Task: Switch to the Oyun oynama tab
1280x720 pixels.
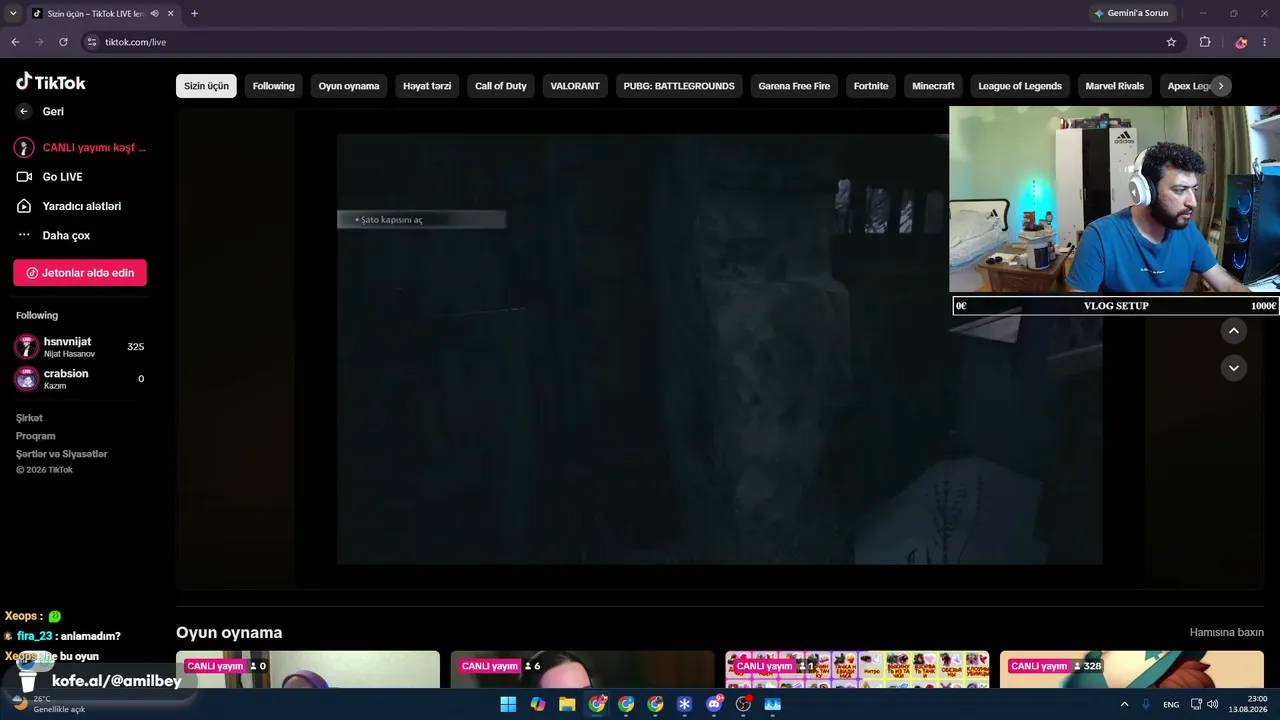Action: click(349, 86)
